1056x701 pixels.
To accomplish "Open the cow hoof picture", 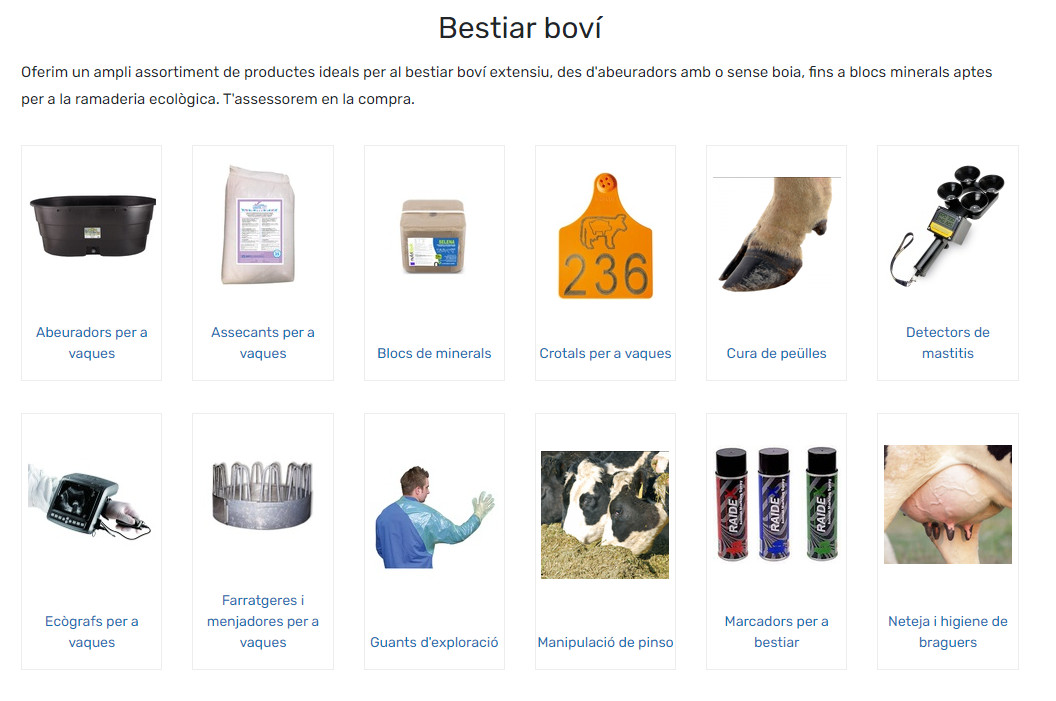I will (777, 234).
